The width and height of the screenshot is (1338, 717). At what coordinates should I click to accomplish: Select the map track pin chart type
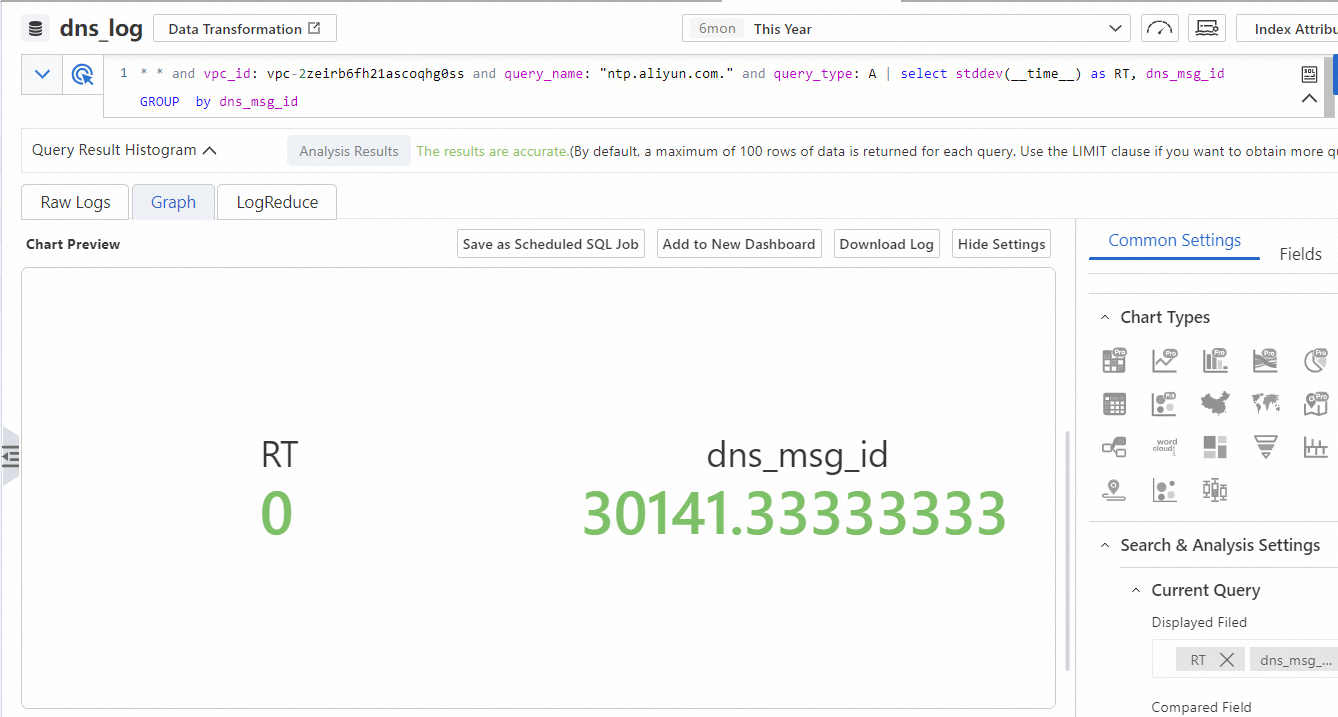pyautogui.click(x=1114, y=490)
